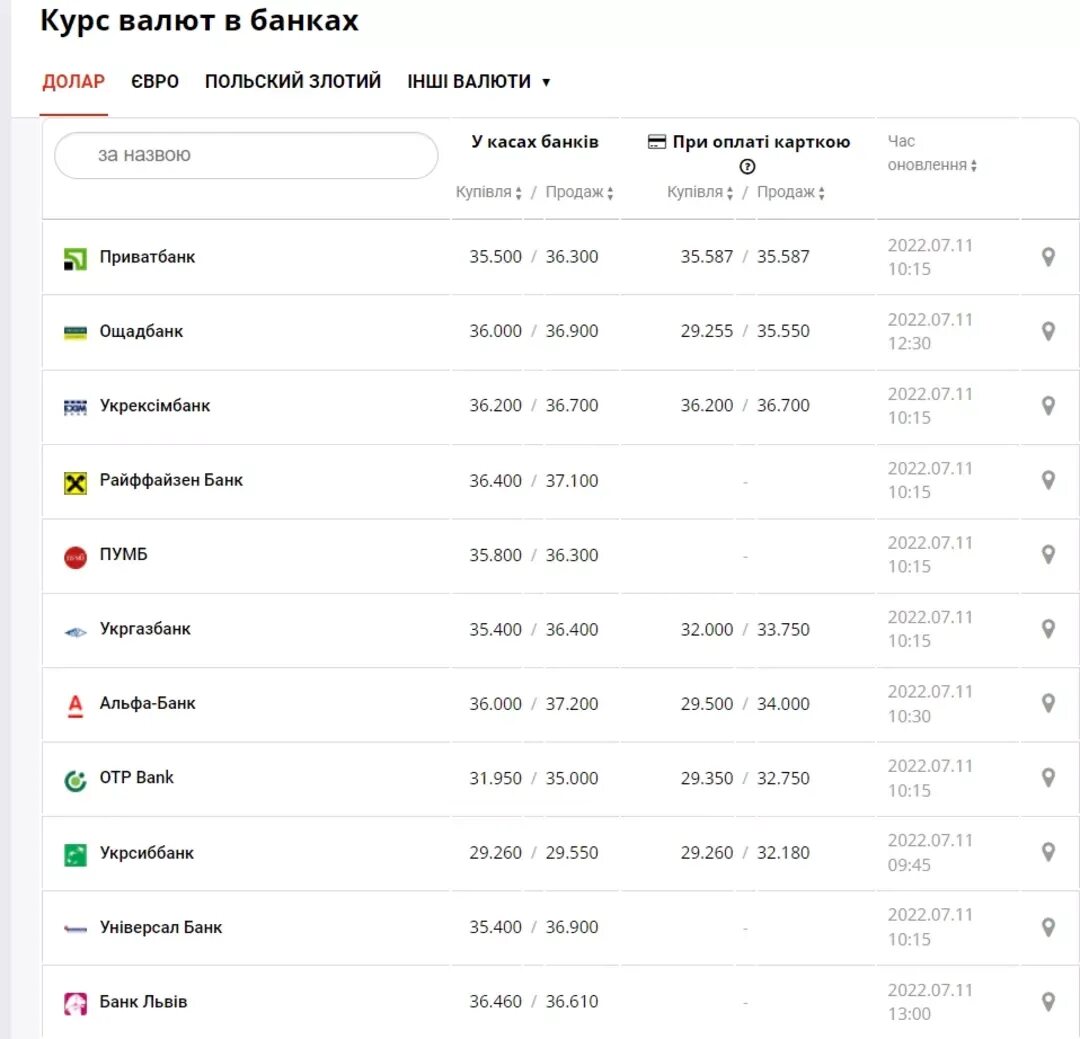Open the Райффайзен Банк link

coord(172,480)
